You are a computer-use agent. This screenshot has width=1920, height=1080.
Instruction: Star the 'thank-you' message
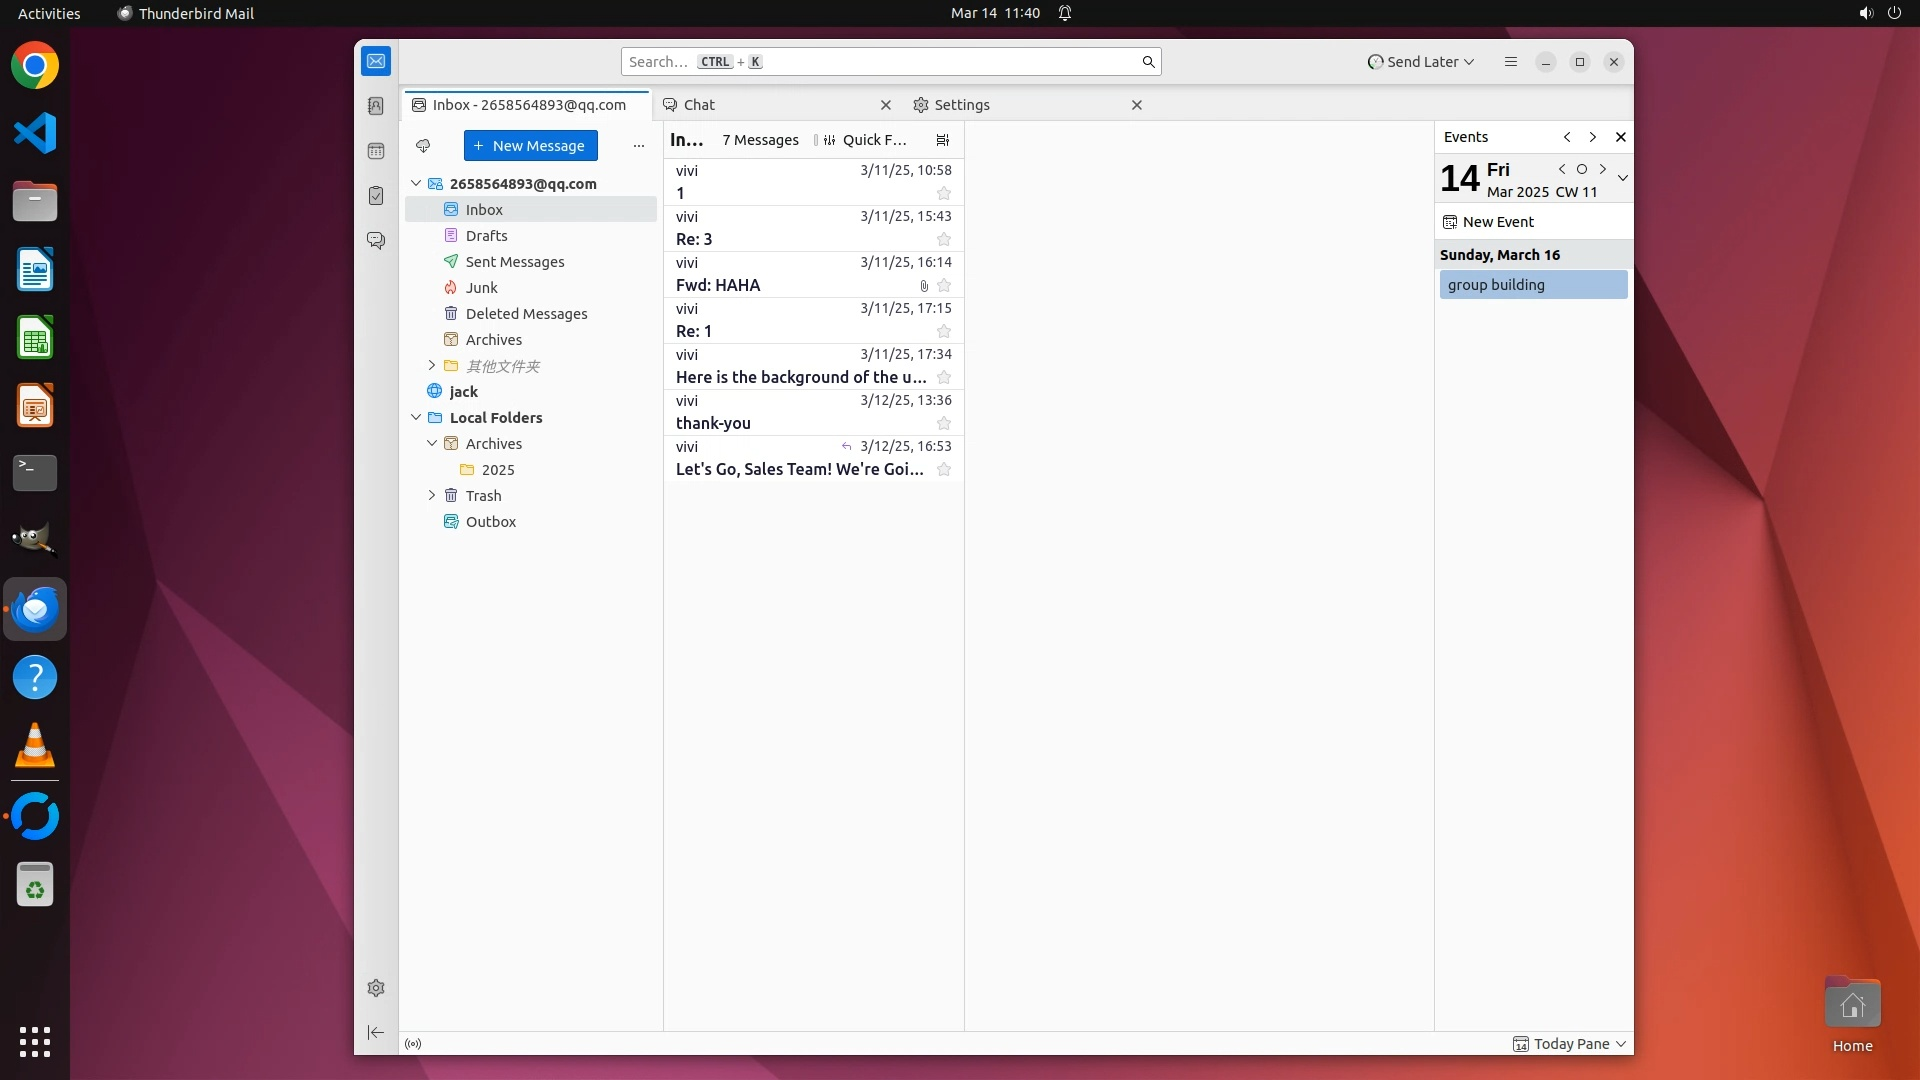[x=943, y=423]
